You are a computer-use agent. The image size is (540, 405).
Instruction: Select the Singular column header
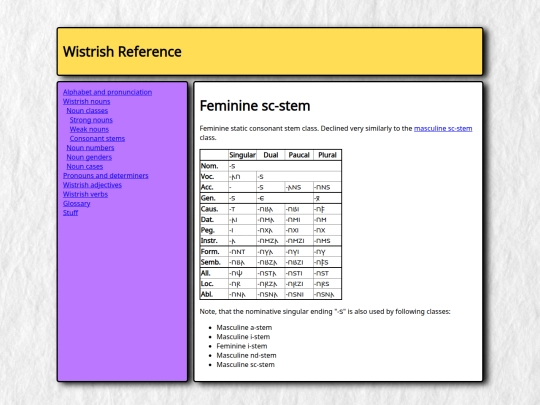coord(242,155)
